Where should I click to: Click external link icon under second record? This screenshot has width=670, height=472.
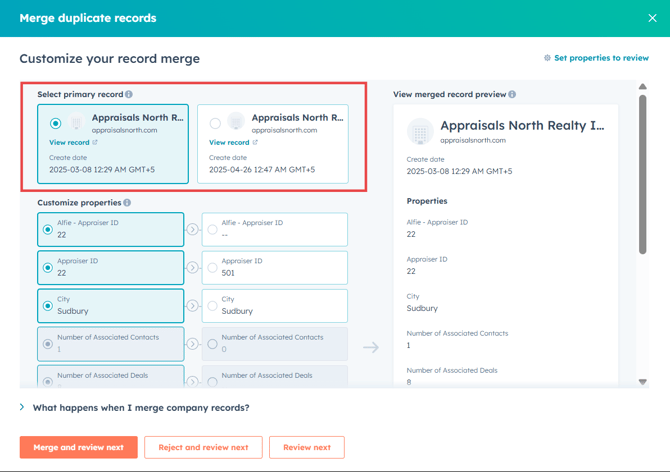[x=255, y=143]
